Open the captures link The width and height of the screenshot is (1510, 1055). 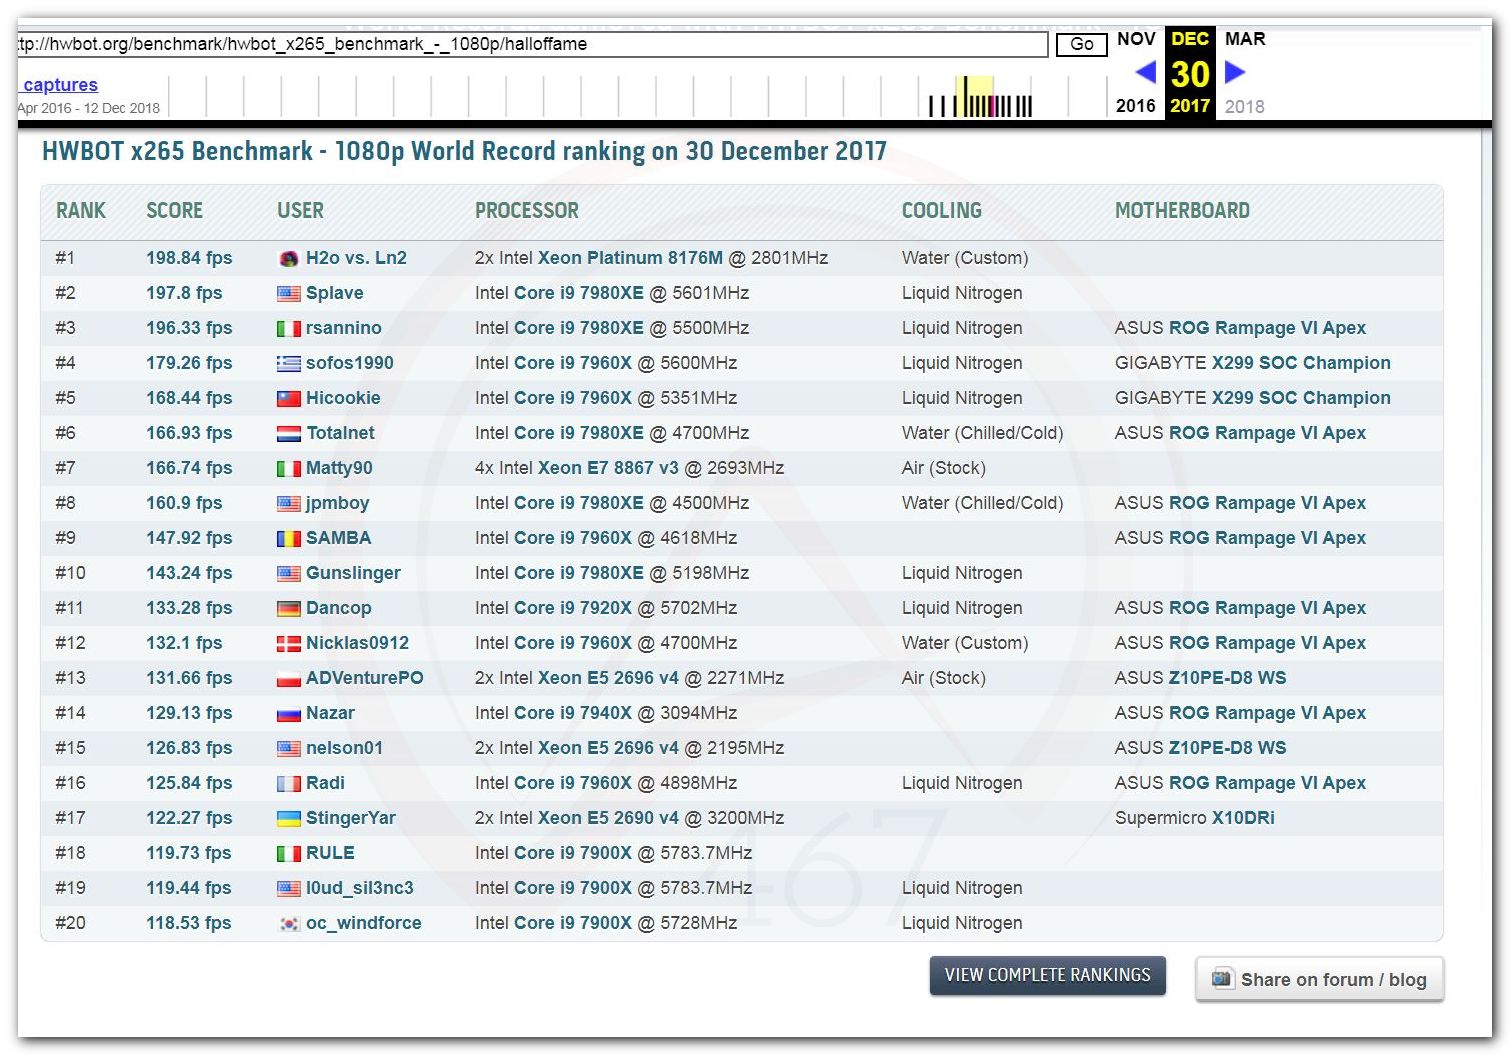point(60,85)
